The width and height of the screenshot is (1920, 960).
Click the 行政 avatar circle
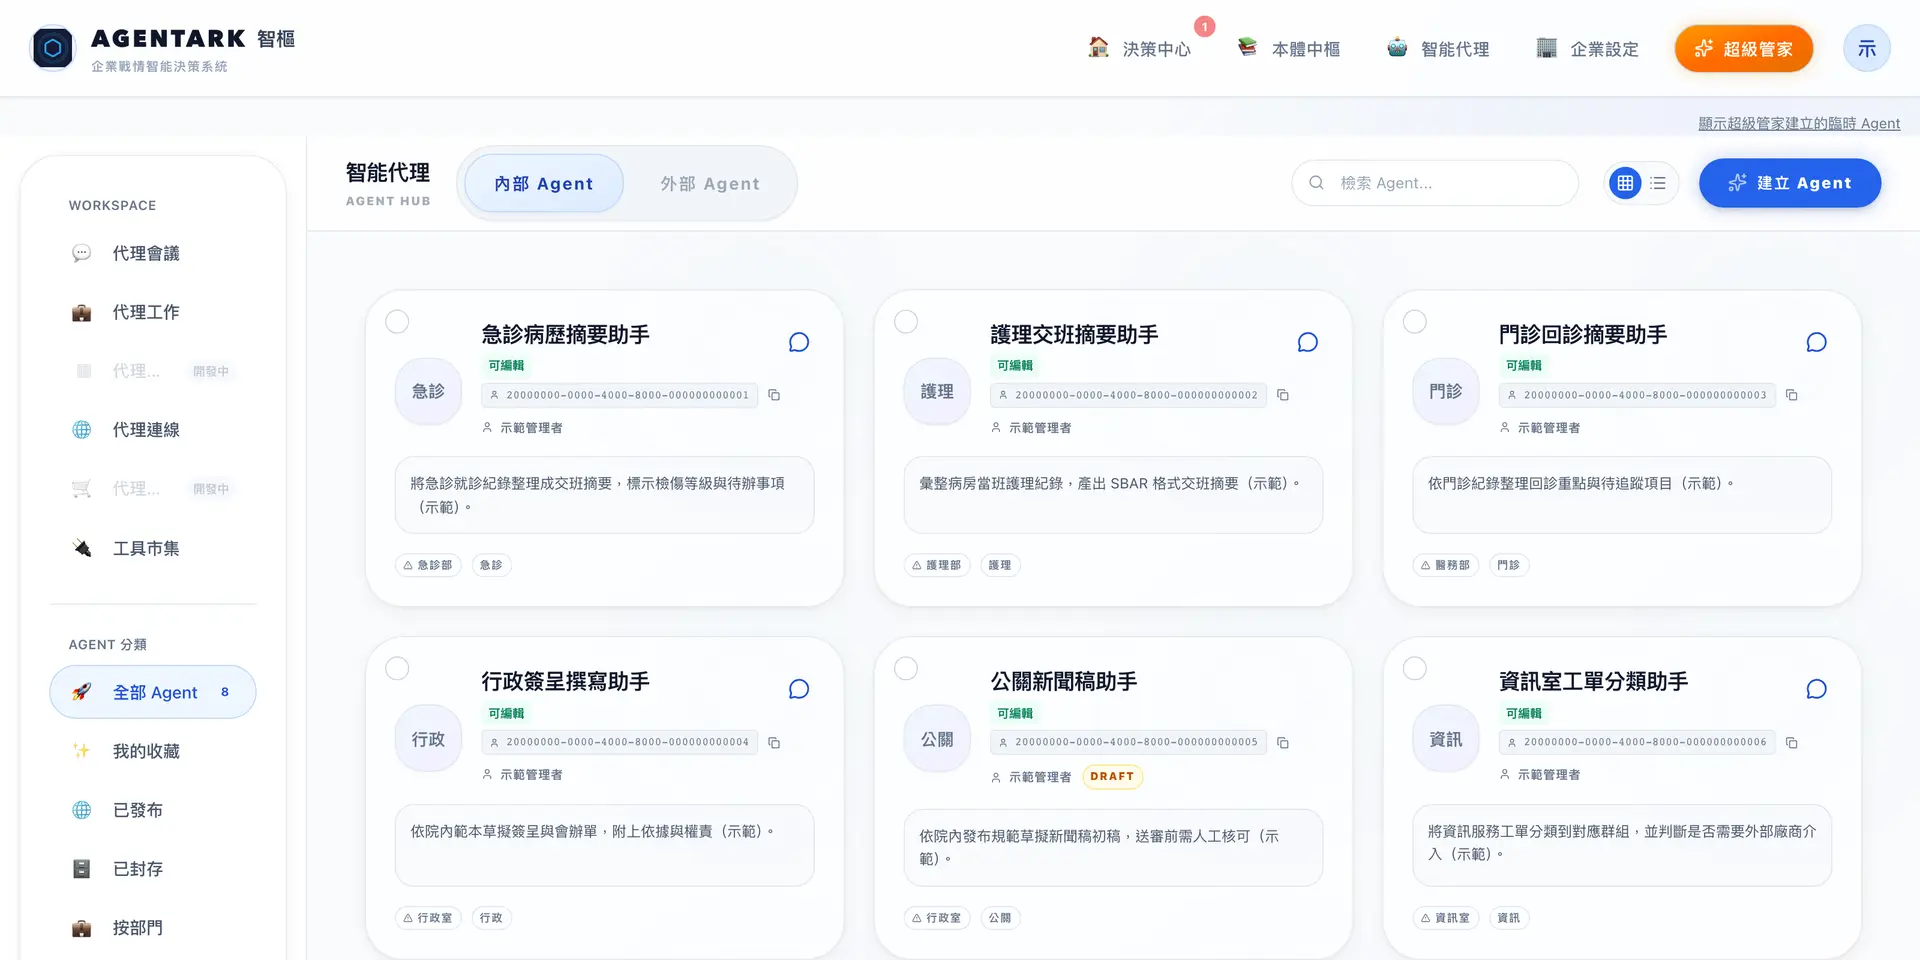click(x=428, y=739)
